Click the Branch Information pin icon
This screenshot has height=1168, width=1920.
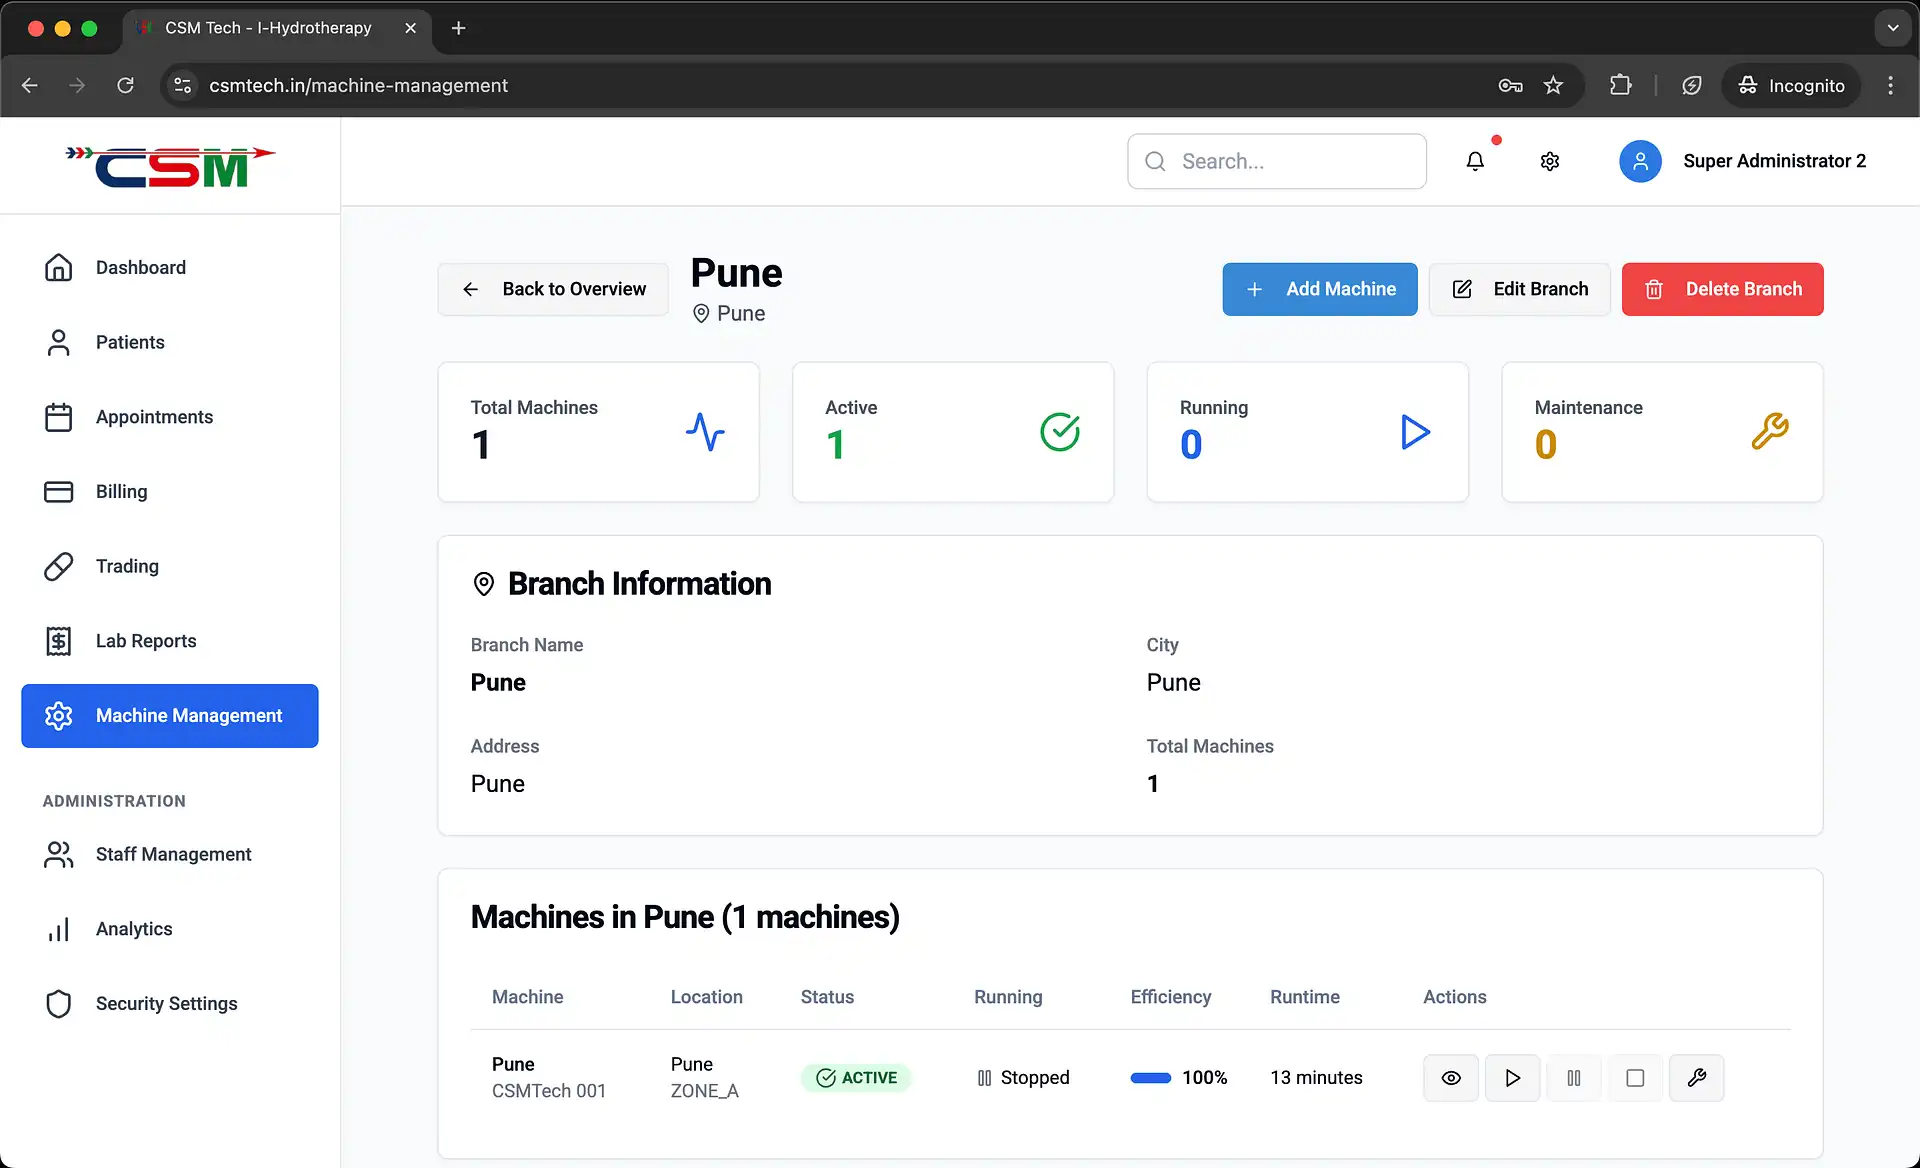click(x=484, y=584)
